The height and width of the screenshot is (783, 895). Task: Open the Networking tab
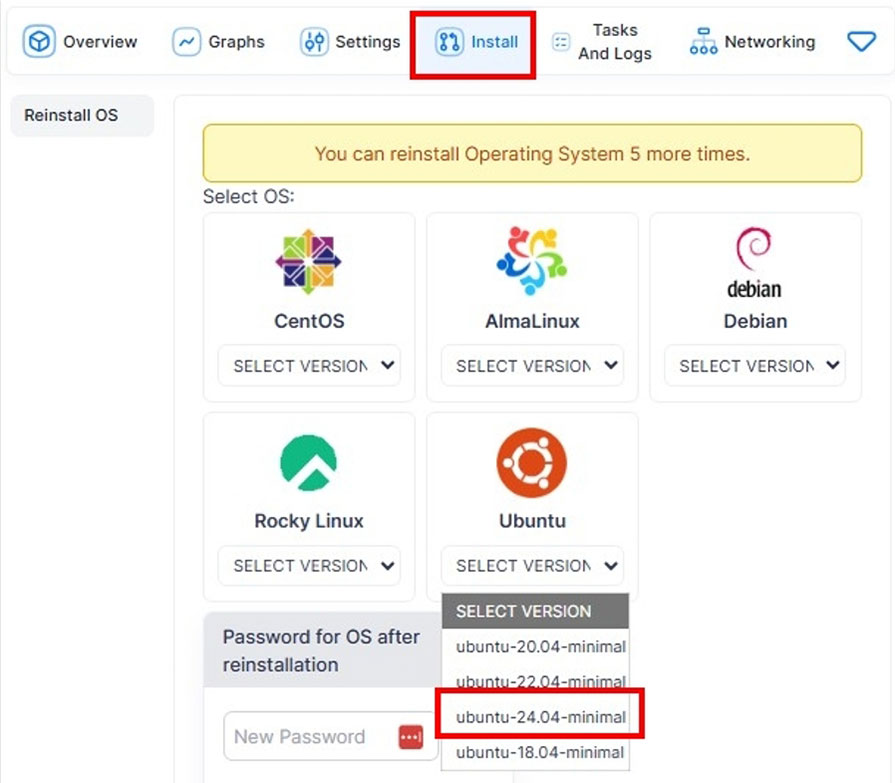pos(753,42)
